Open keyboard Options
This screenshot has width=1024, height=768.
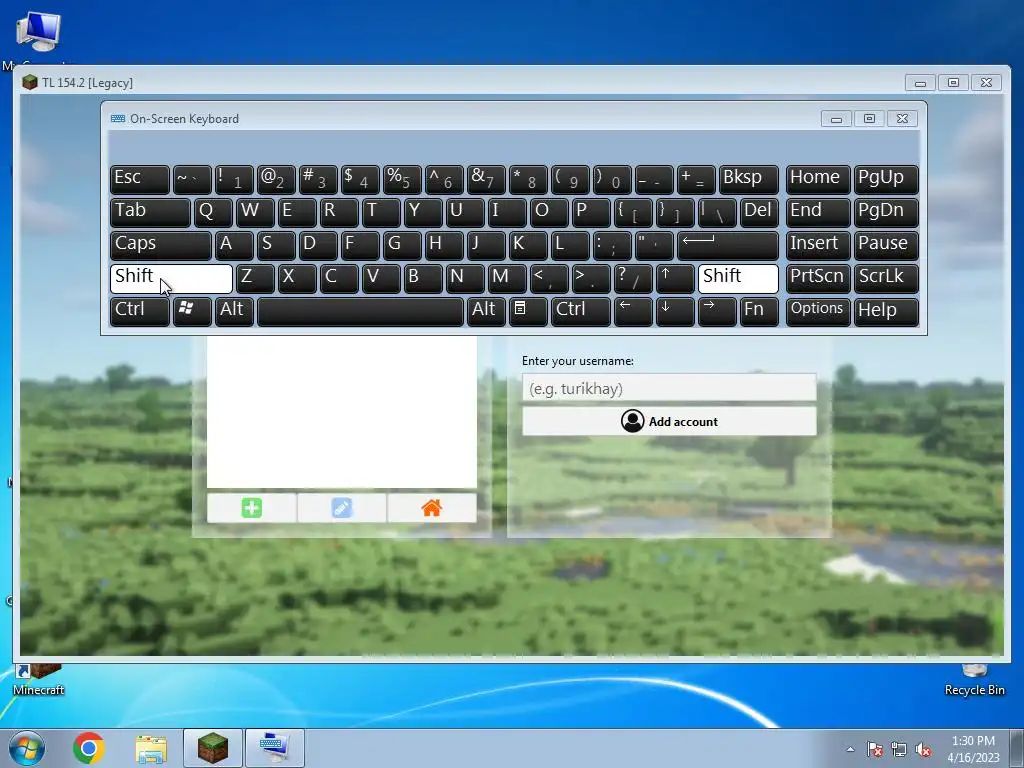point(818,312)
